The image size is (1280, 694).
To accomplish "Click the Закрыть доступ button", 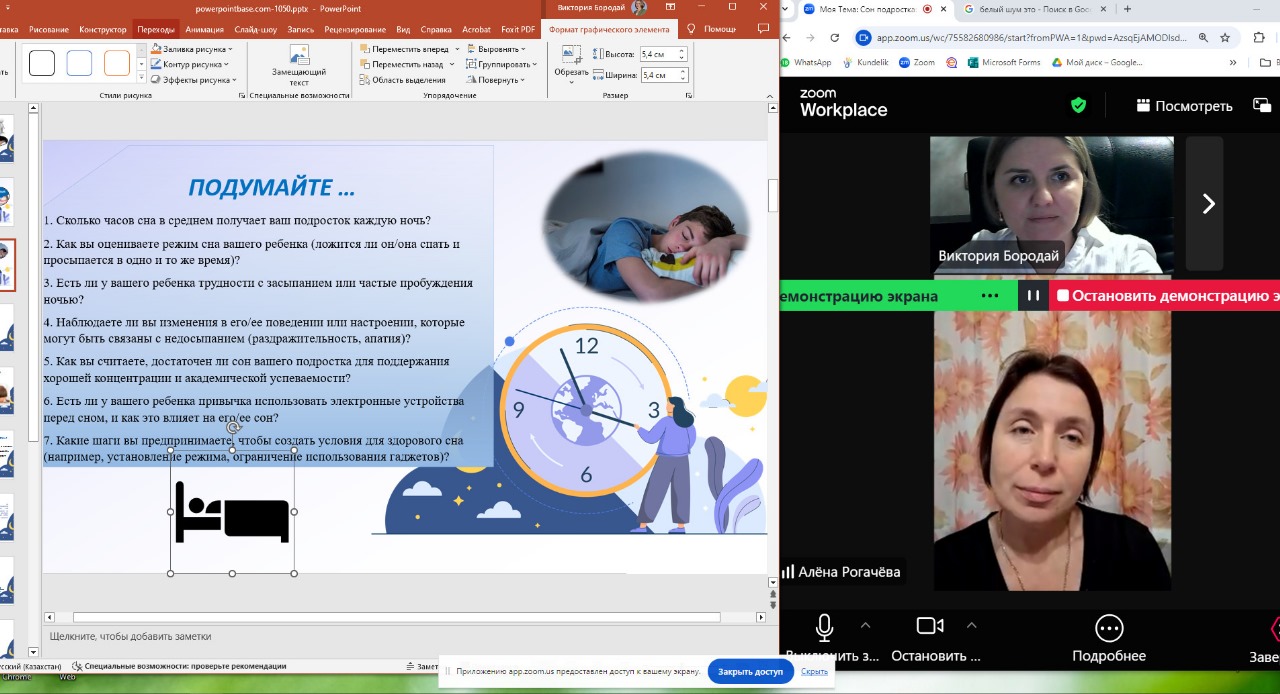I will pyautogui.click(x=750, y=672).
